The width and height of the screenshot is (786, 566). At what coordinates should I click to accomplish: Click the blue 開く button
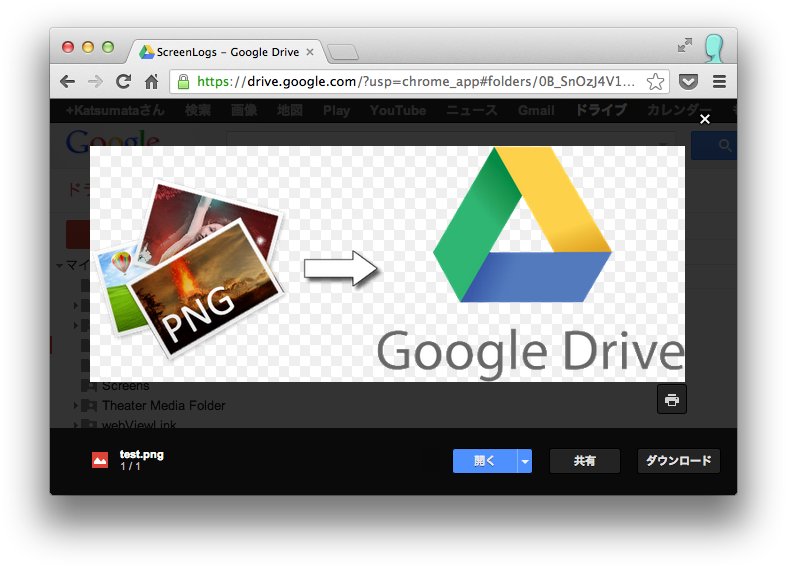pyautogui.click(x=484, y=461)
